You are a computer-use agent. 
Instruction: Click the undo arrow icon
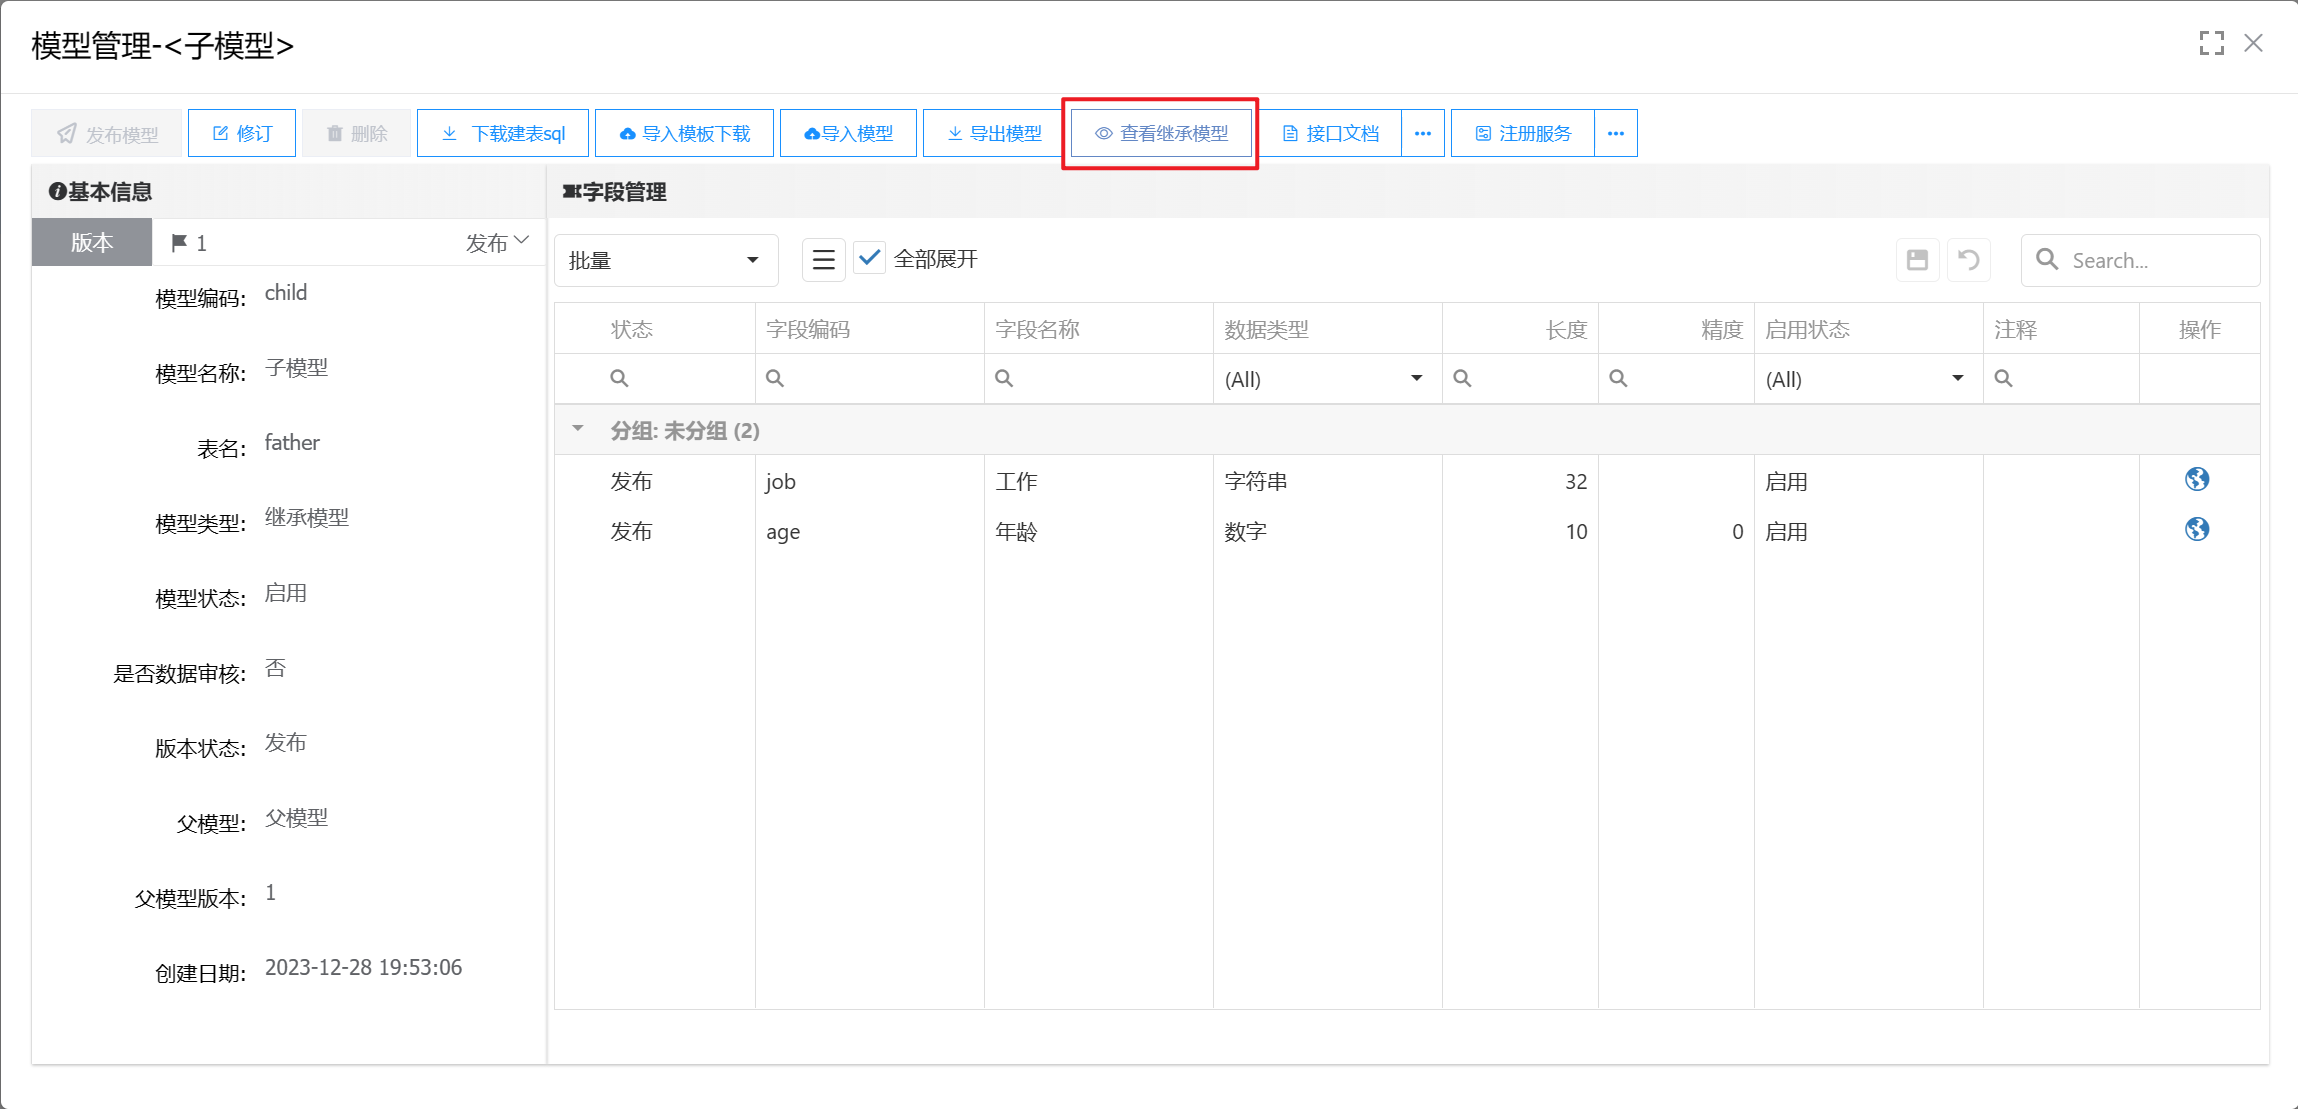click(x=1968, y=260)
